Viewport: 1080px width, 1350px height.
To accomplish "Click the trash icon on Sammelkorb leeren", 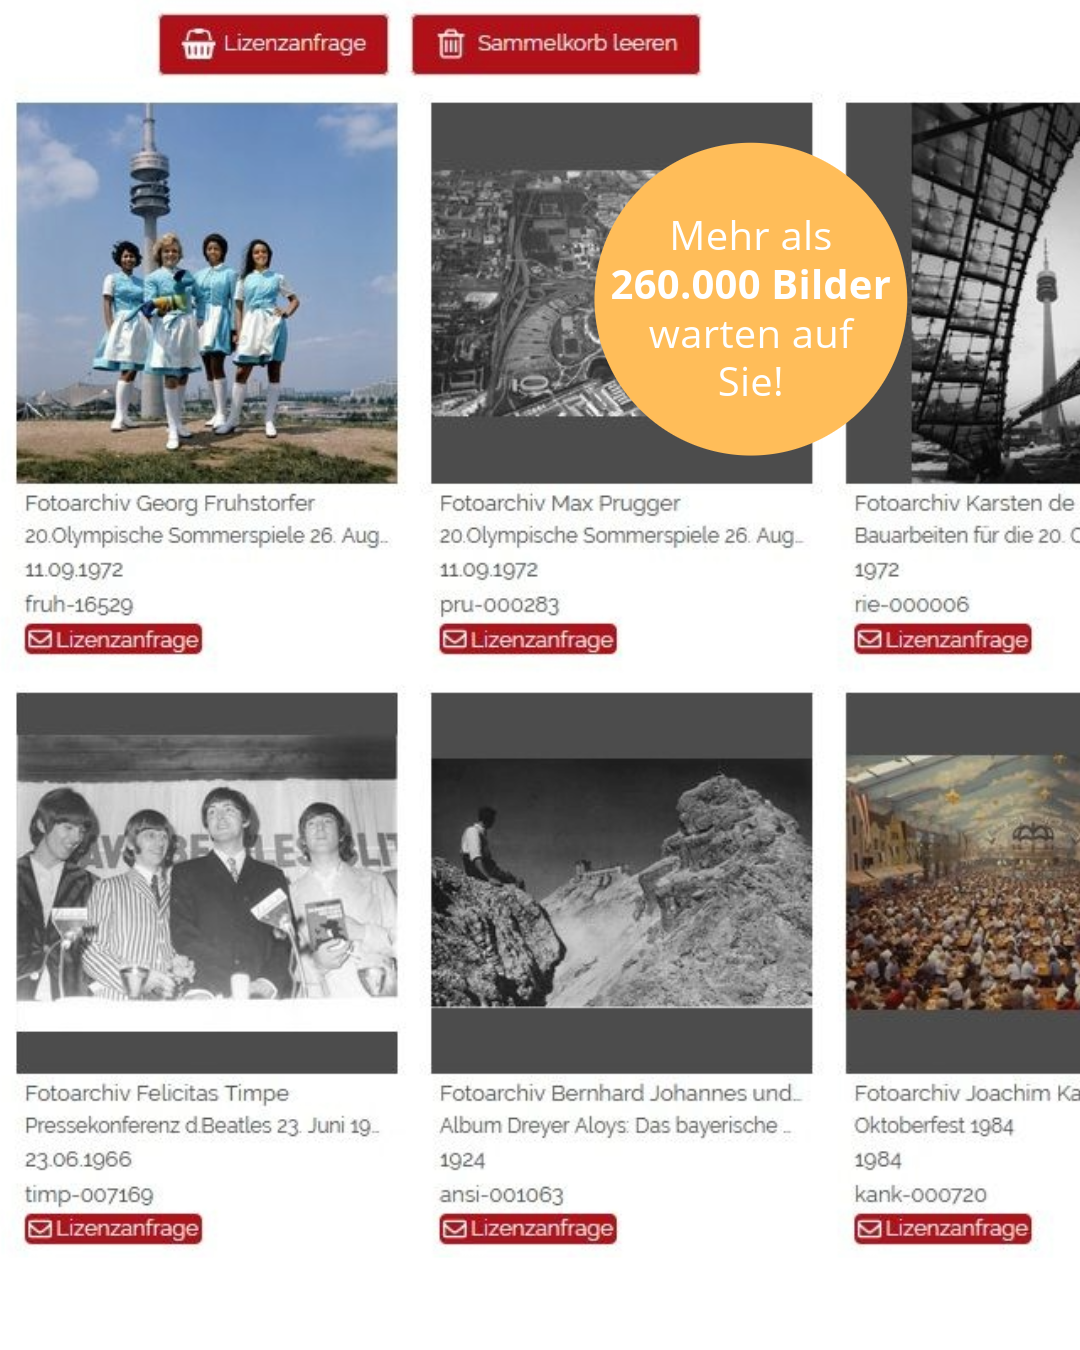I will [x=451, y=44].
